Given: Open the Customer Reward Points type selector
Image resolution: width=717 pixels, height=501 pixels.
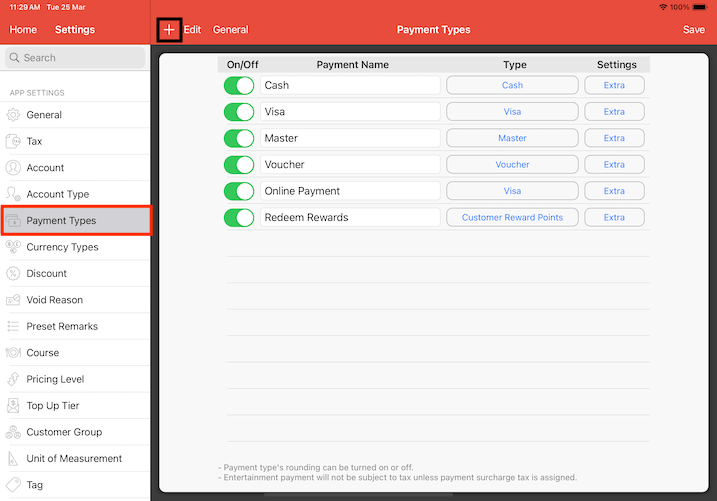Looking at the screenshot, I should pos(512,218).
